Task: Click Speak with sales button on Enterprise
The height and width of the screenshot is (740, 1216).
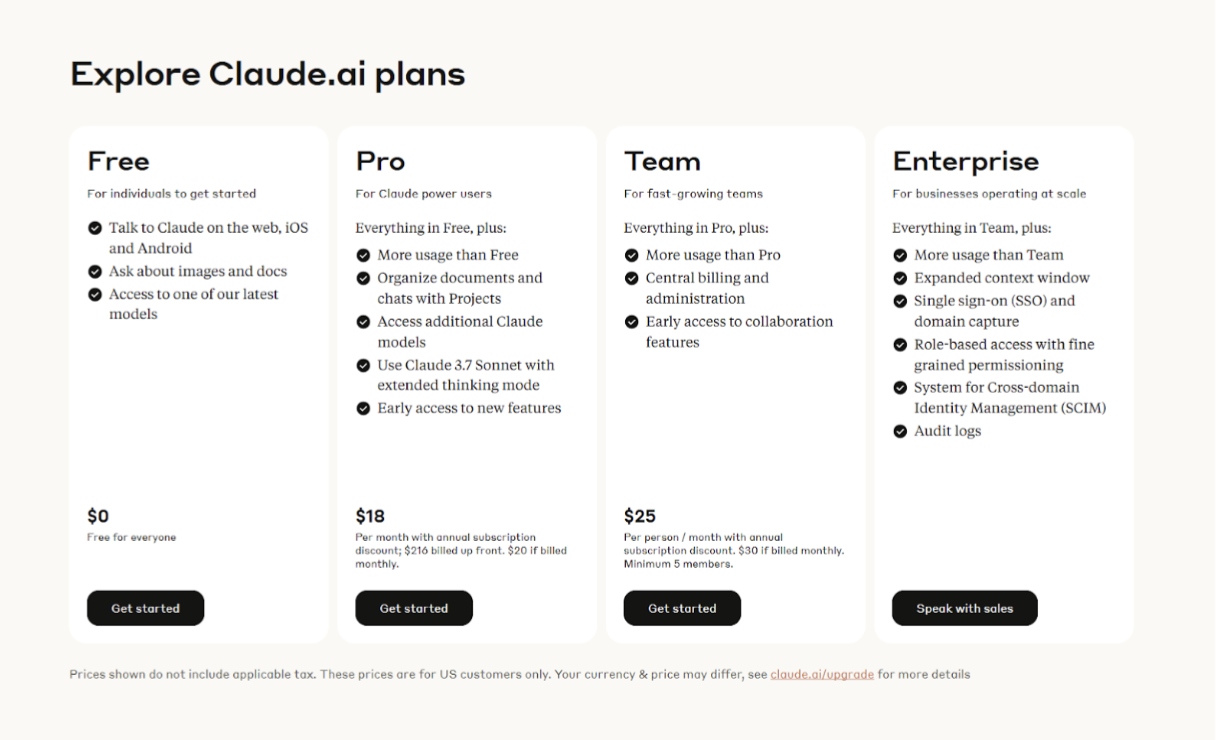Action: [965, 608]
